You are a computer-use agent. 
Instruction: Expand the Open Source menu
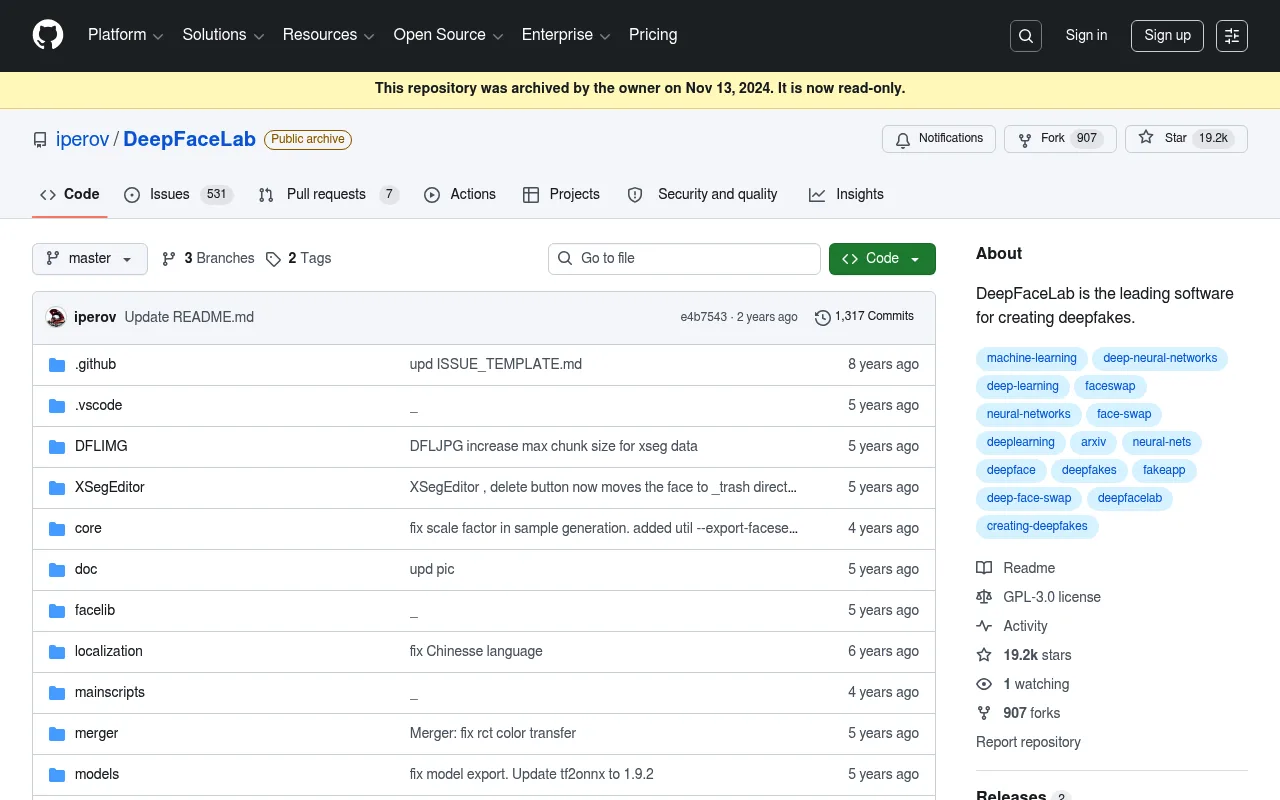449,35
